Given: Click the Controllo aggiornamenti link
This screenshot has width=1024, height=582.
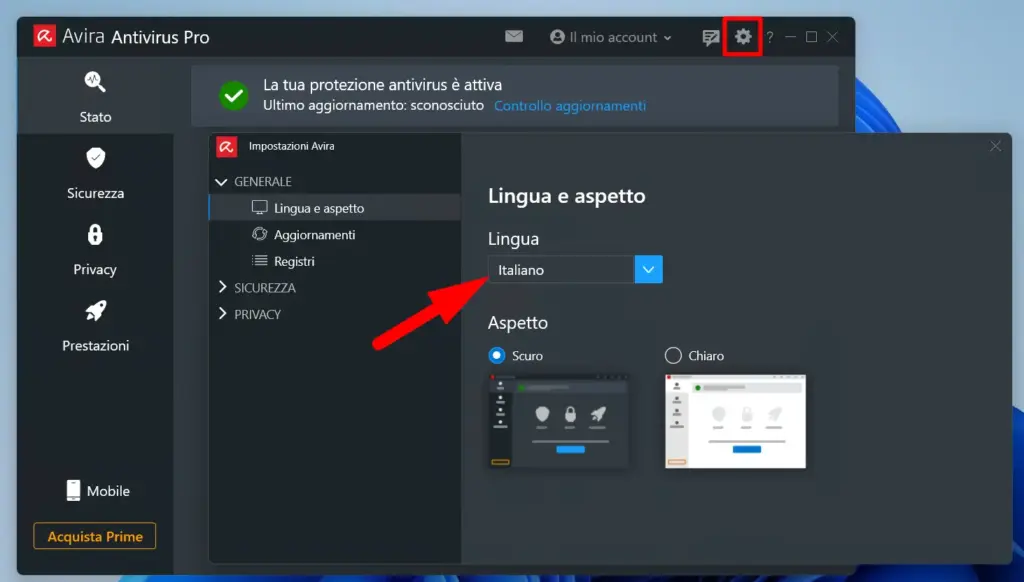Looking at the screenshot, I should [x=569, y=106].
